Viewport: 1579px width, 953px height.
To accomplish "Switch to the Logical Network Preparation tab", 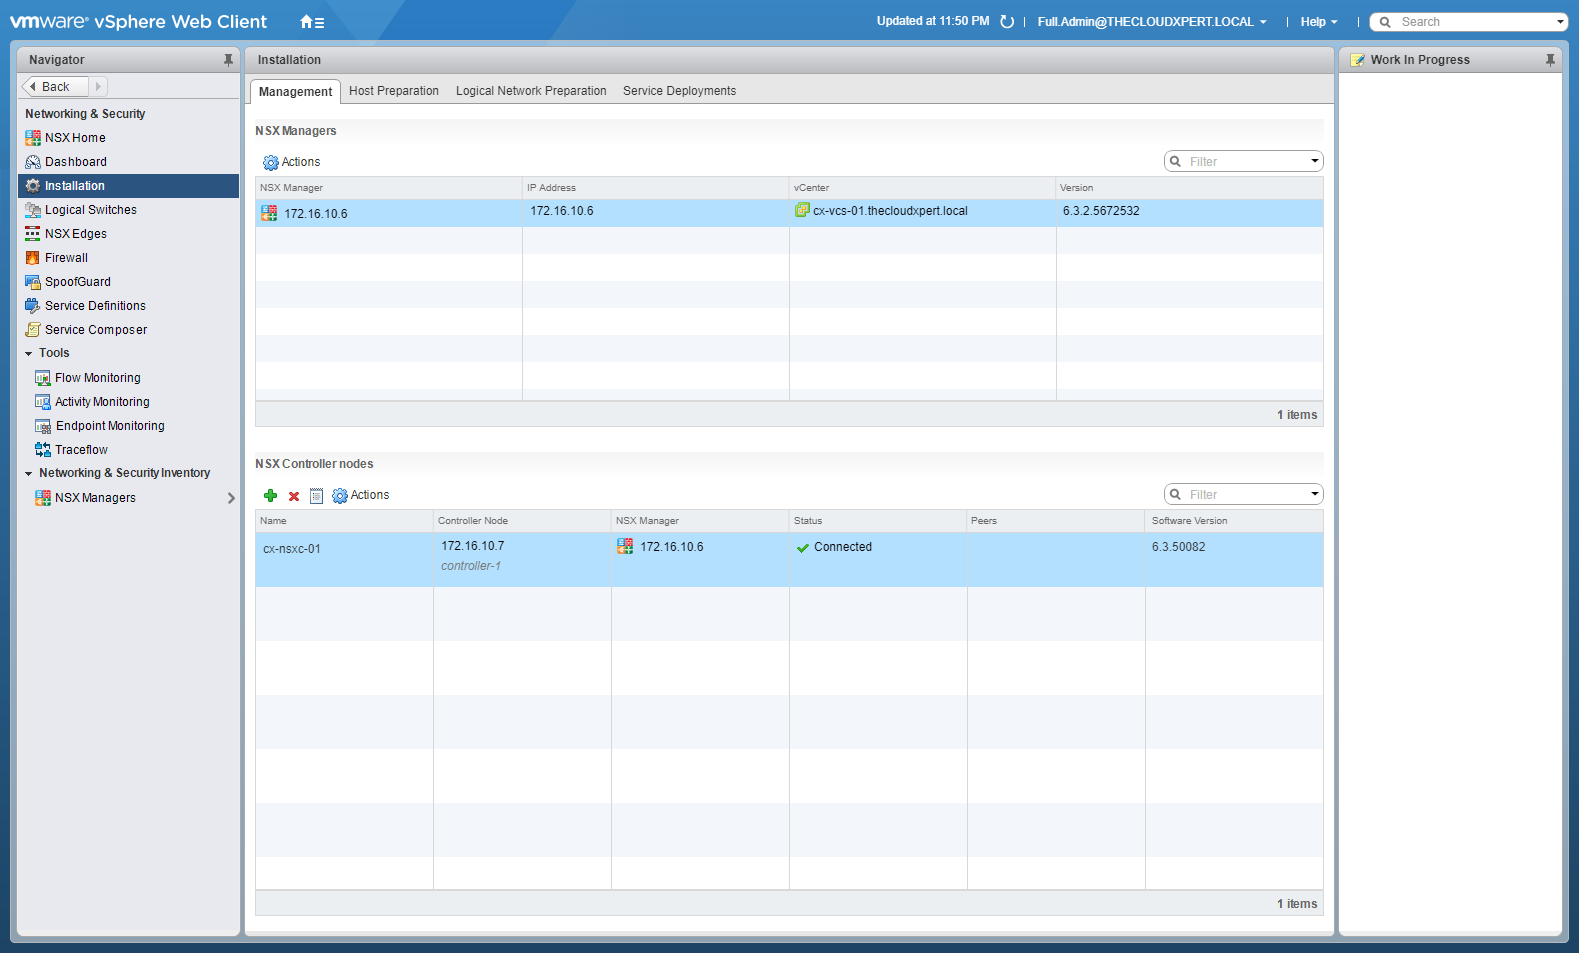I will 531,91.
